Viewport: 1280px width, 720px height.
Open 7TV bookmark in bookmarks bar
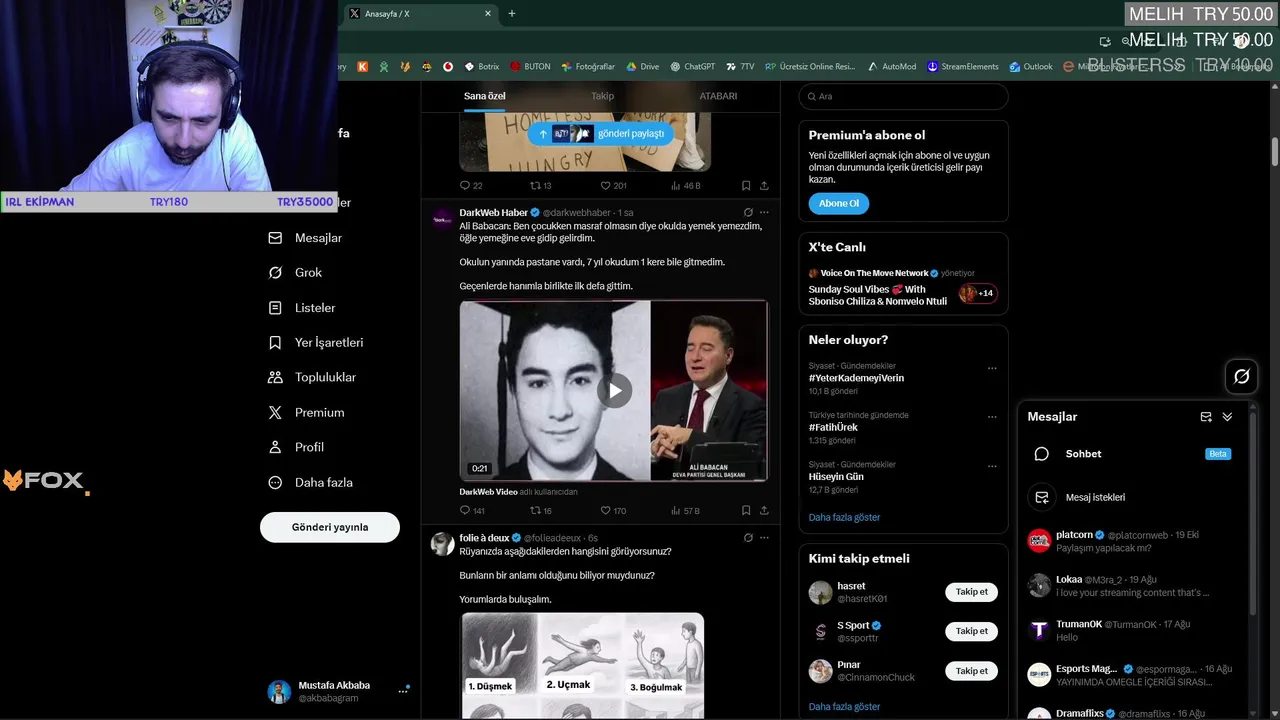click(740, 67)
